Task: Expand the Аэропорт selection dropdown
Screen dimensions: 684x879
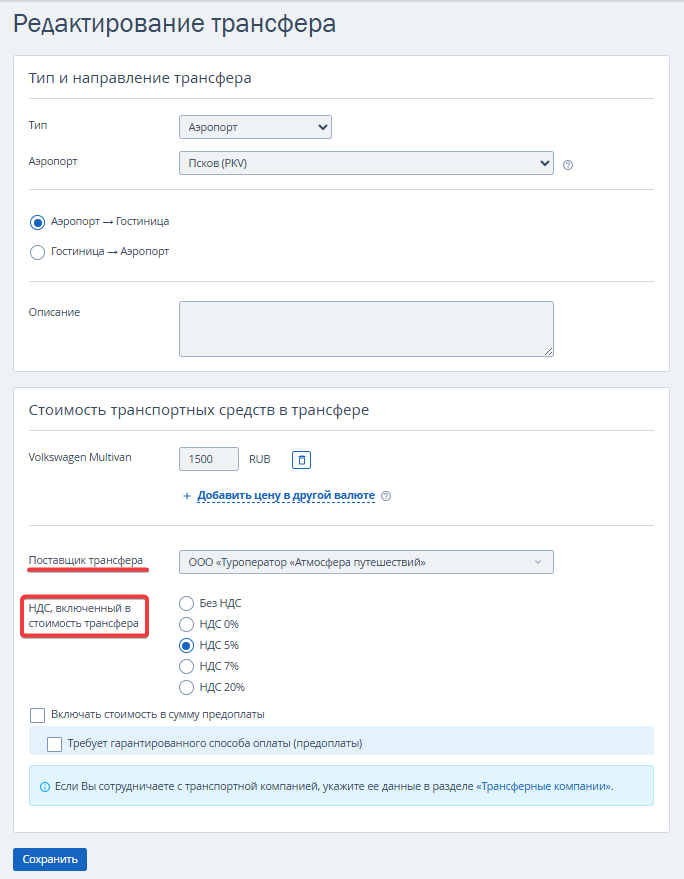Action: [x=365, y=163]
